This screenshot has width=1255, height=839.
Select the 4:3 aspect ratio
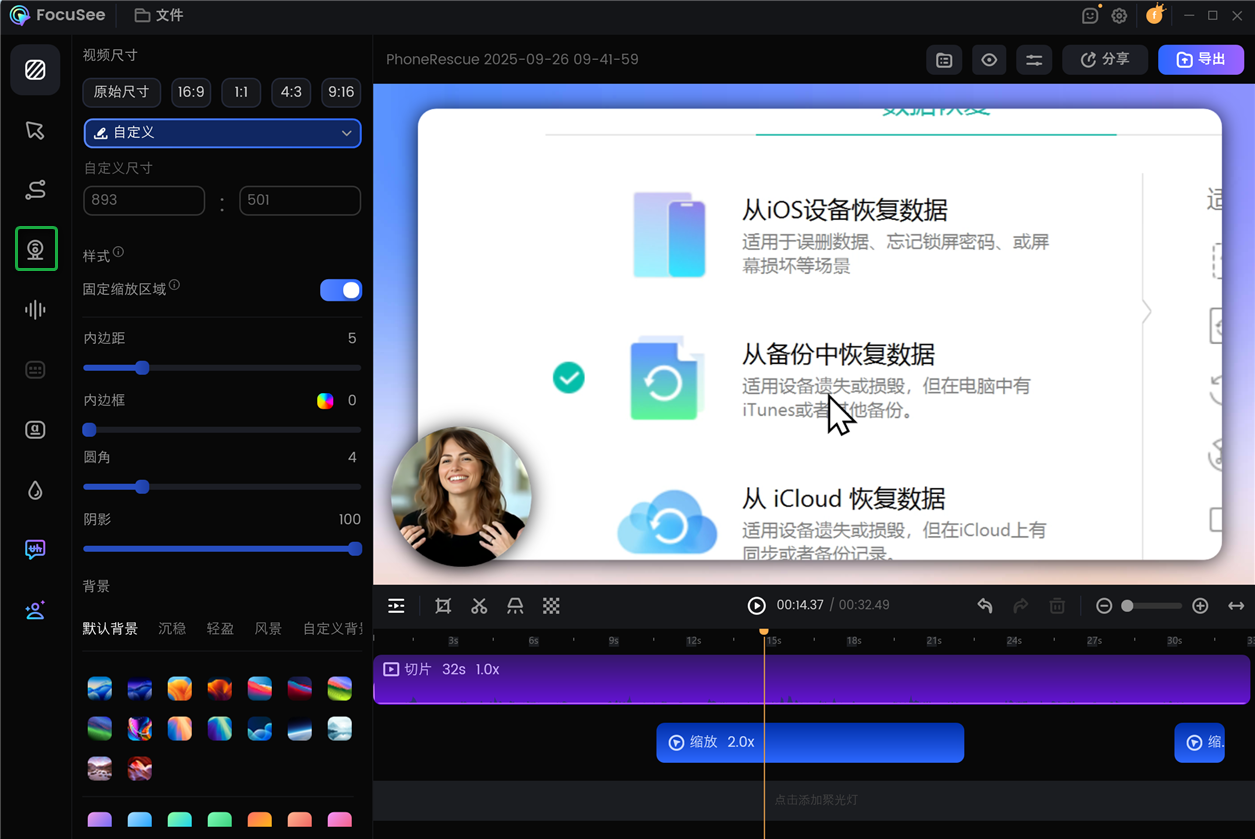point(291,92)
